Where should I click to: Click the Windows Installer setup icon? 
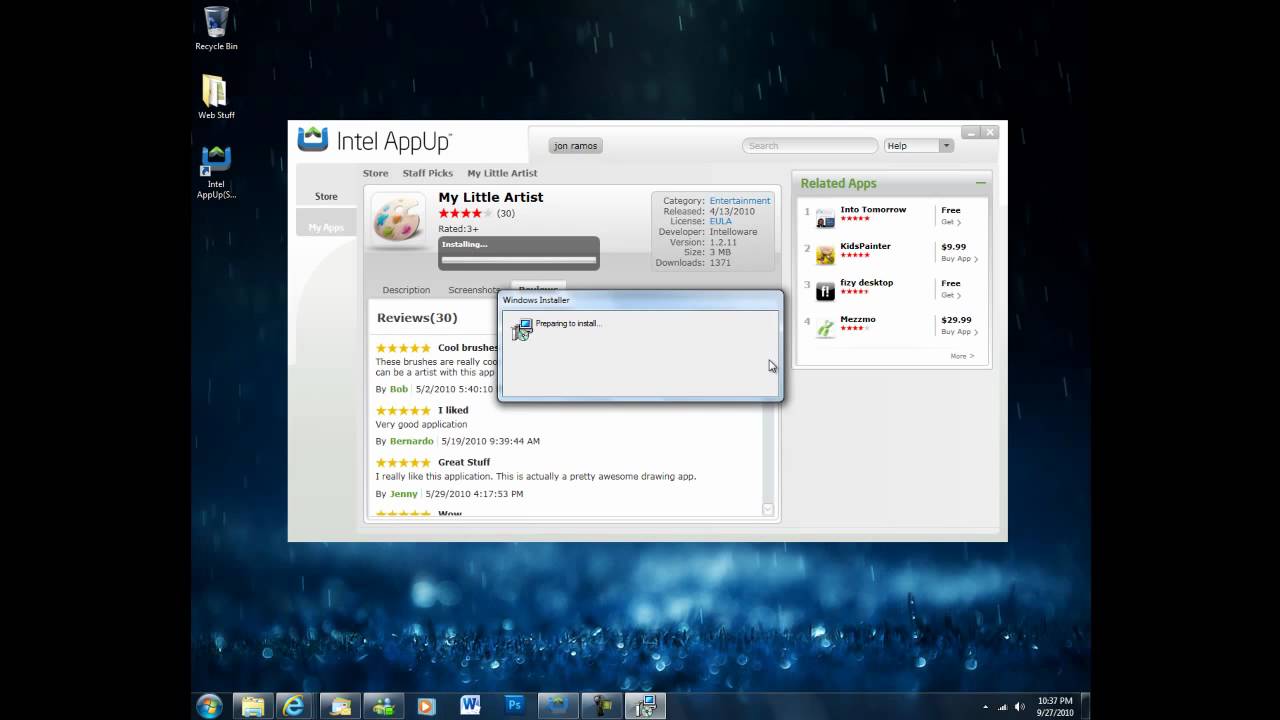(x=522, y=329)
